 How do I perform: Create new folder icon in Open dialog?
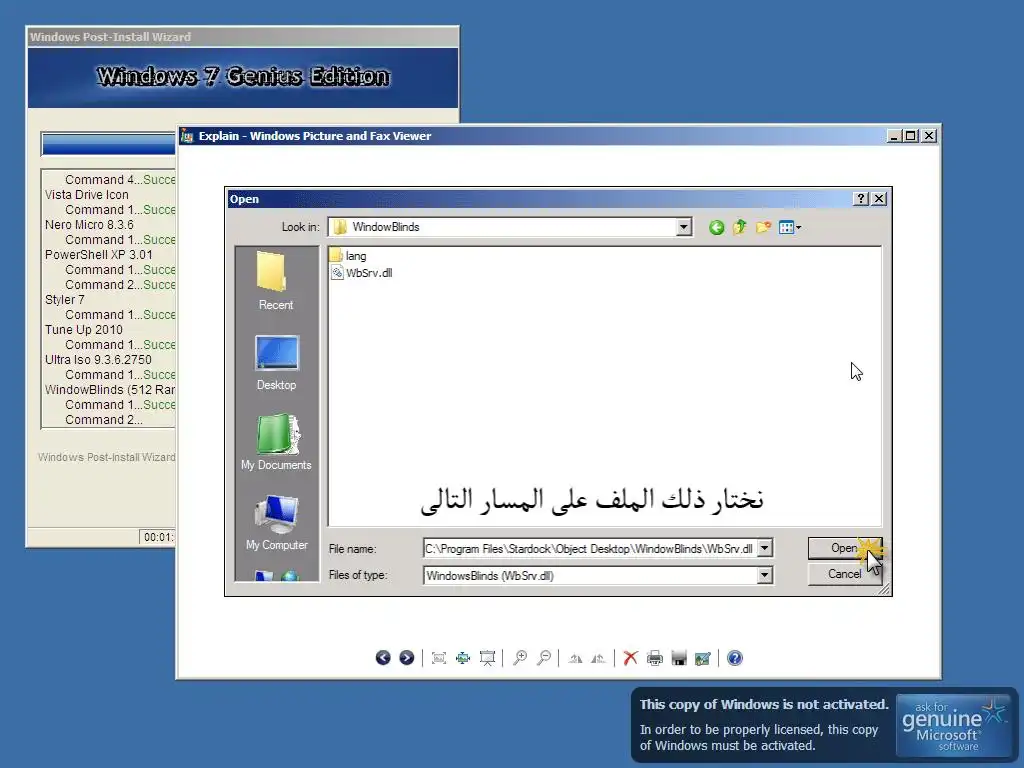point(763,227)
